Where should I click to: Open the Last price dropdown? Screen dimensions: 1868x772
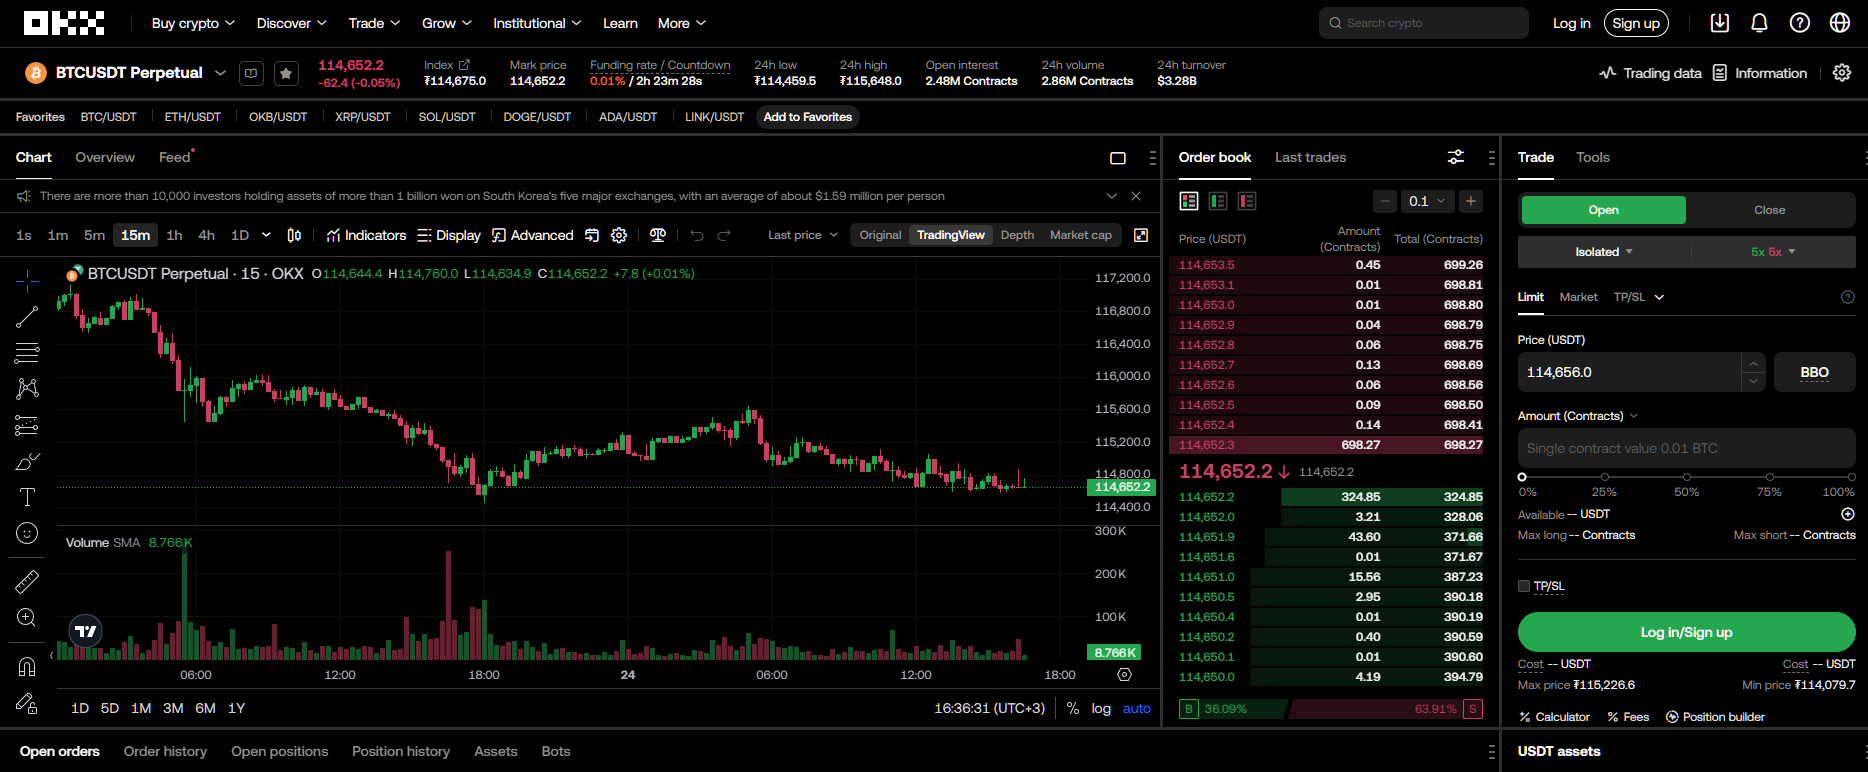coord(803,235)
